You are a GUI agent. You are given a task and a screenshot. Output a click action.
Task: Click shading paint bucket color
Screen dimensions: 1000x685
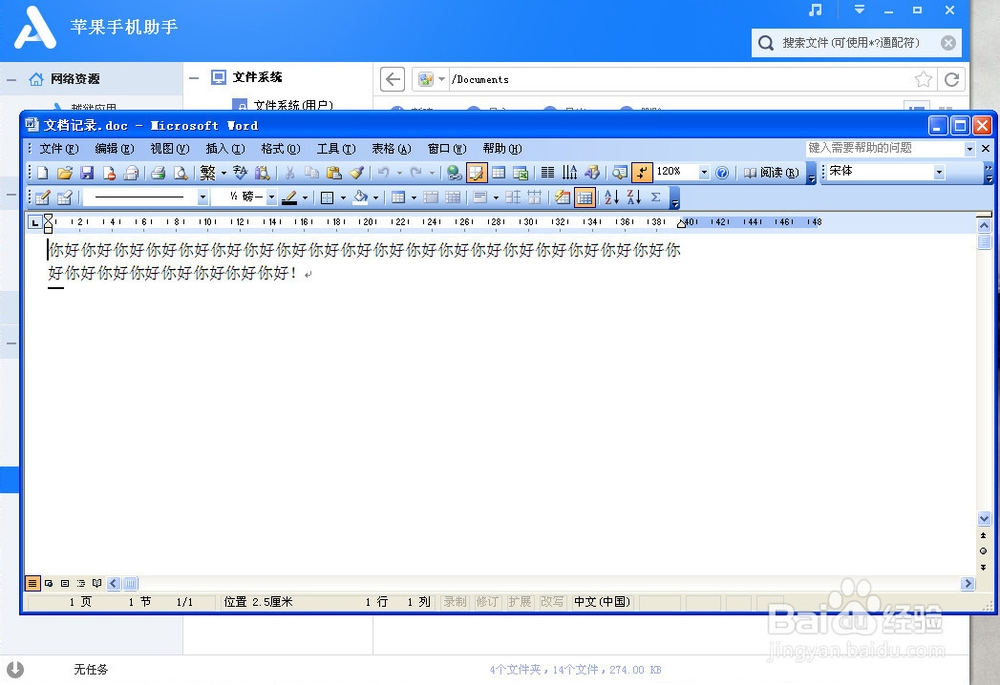(x=360, y=198)
